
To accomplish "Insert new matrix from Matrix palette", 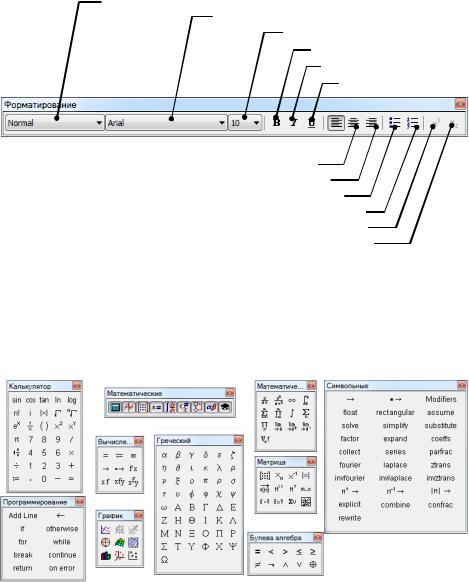I will (265, 476).
